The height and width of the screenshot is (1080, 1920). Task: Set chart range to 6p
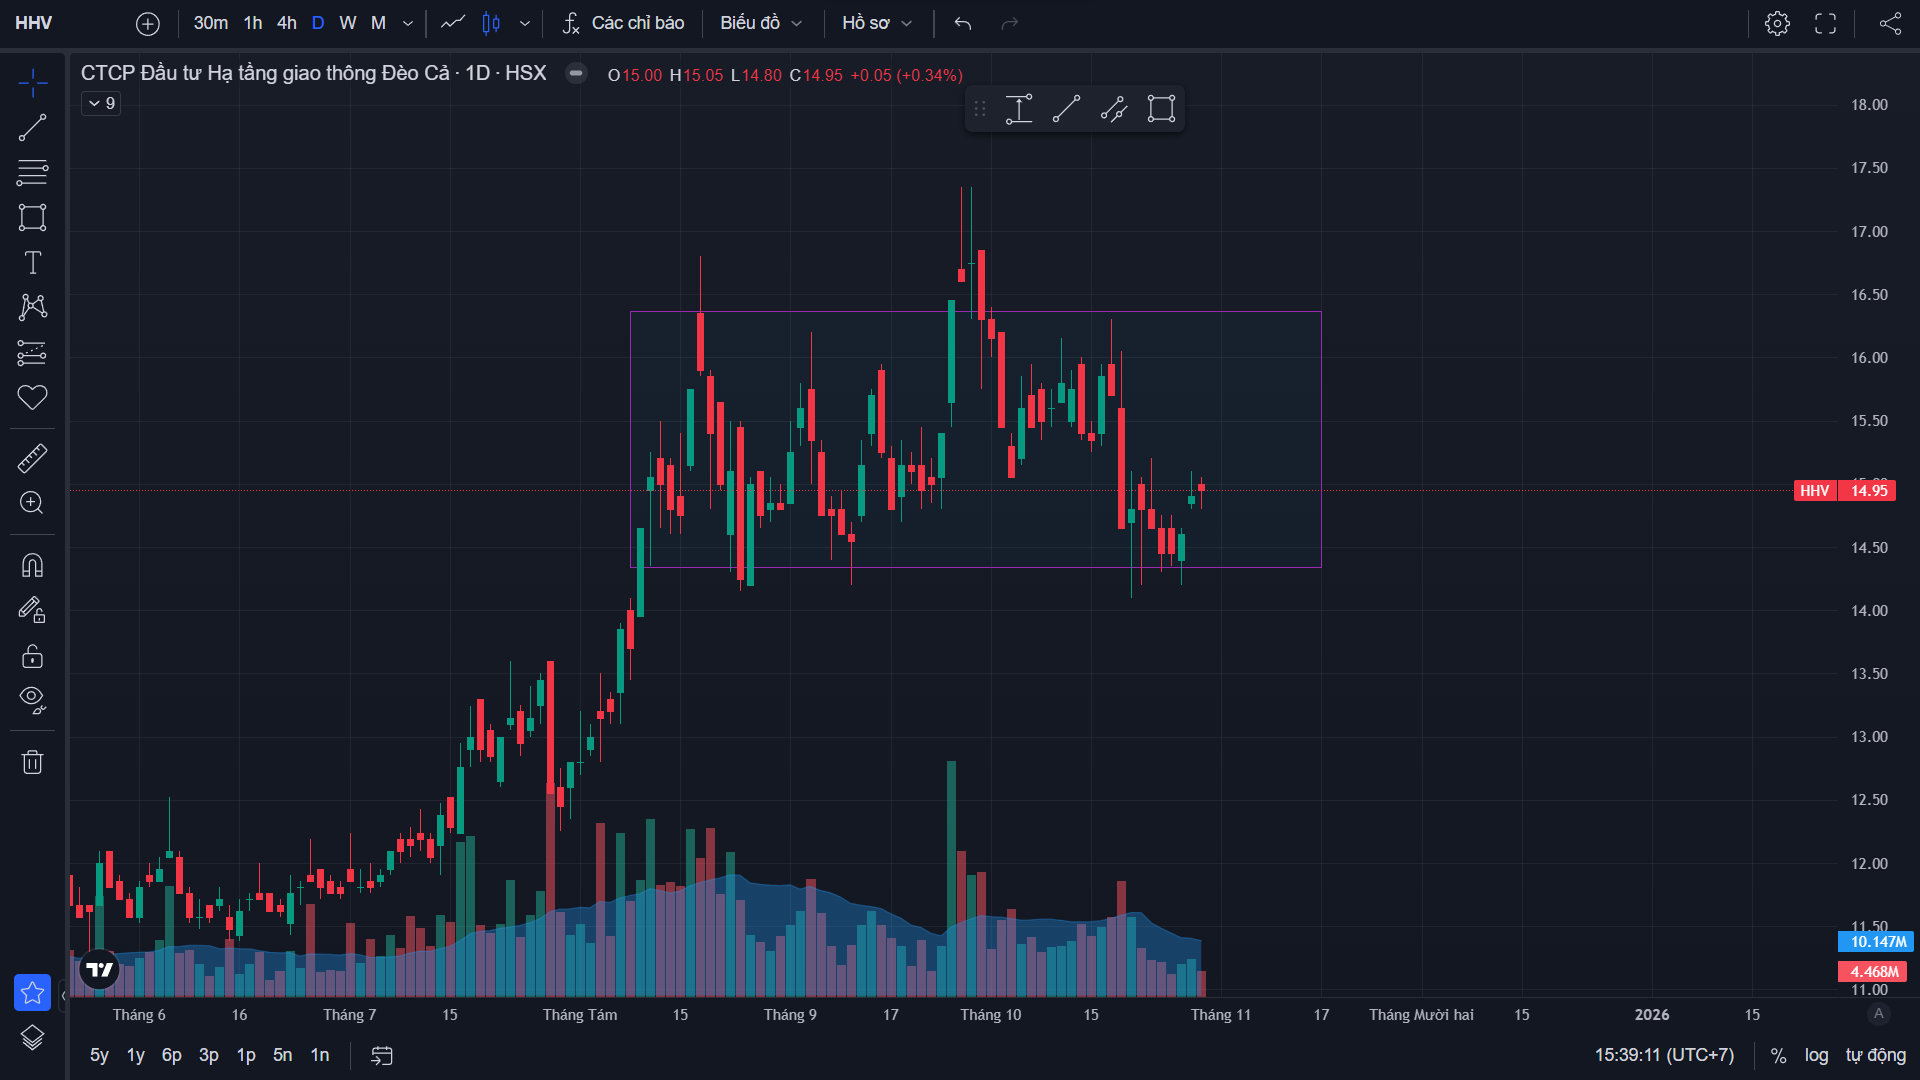[x=172, y=1055]
